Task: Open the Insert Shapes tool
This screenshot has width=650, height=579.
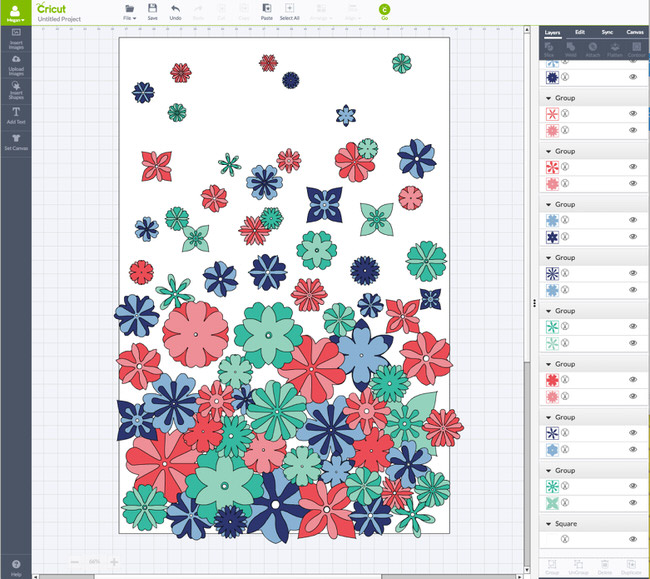Action: point(16,90)
